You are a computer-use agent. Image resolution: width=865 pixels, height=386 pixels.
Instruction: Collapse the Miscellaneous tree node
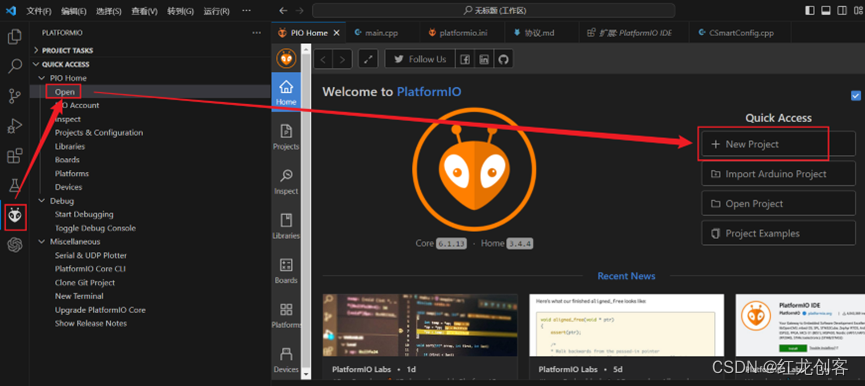click(x=42, y=242)
